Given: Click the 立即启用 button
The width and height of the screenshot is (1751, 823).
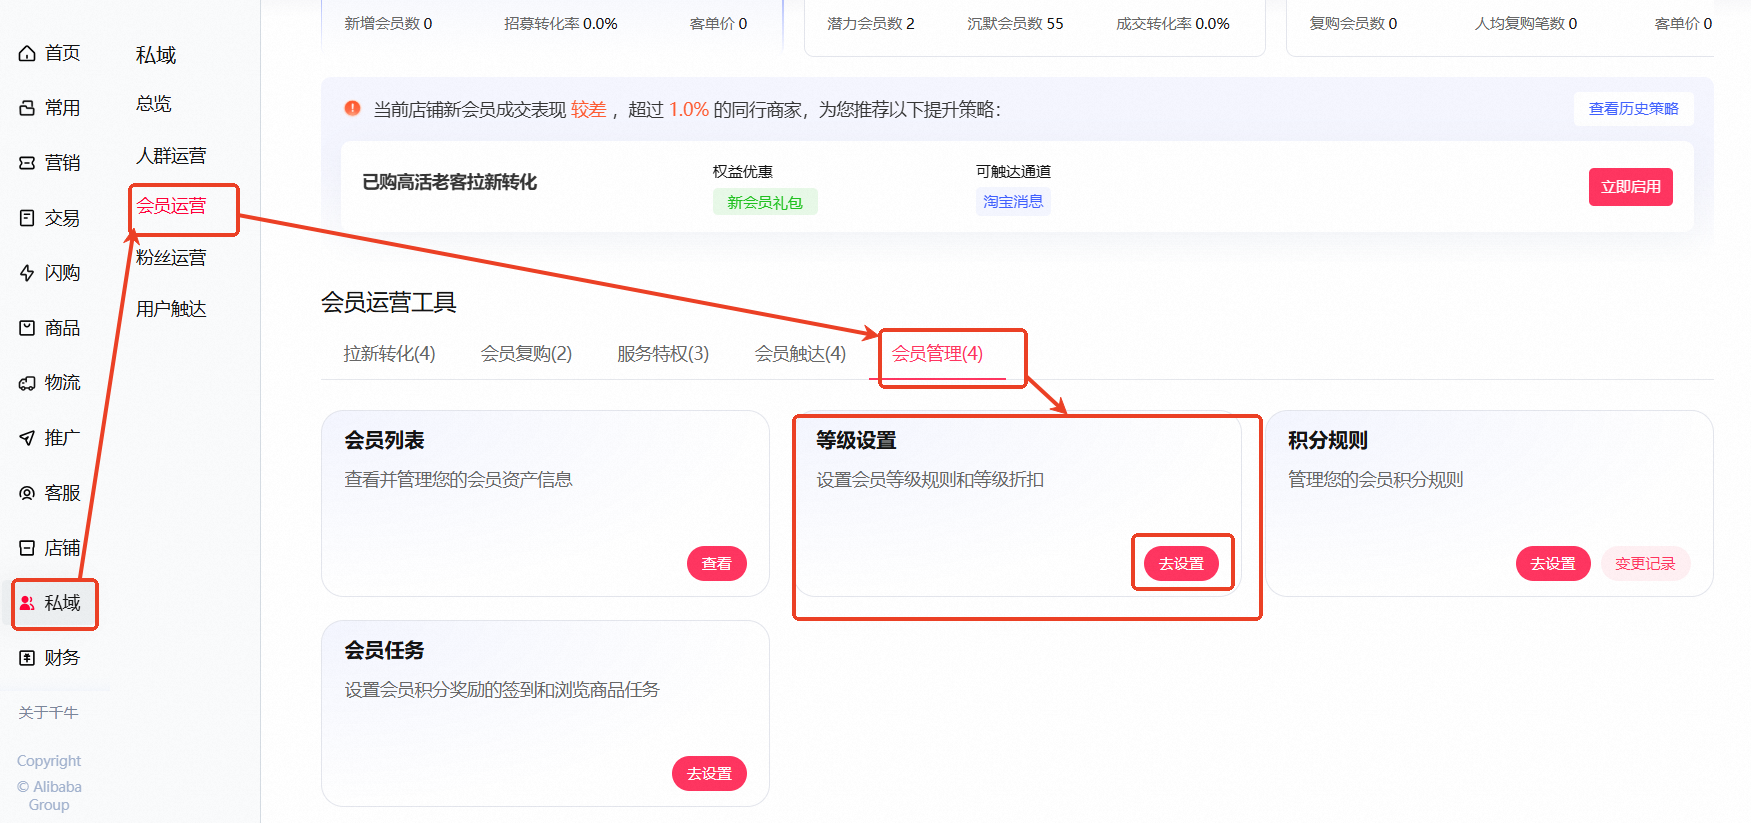Looking at the screenshot, I should tap(1631, 187).
